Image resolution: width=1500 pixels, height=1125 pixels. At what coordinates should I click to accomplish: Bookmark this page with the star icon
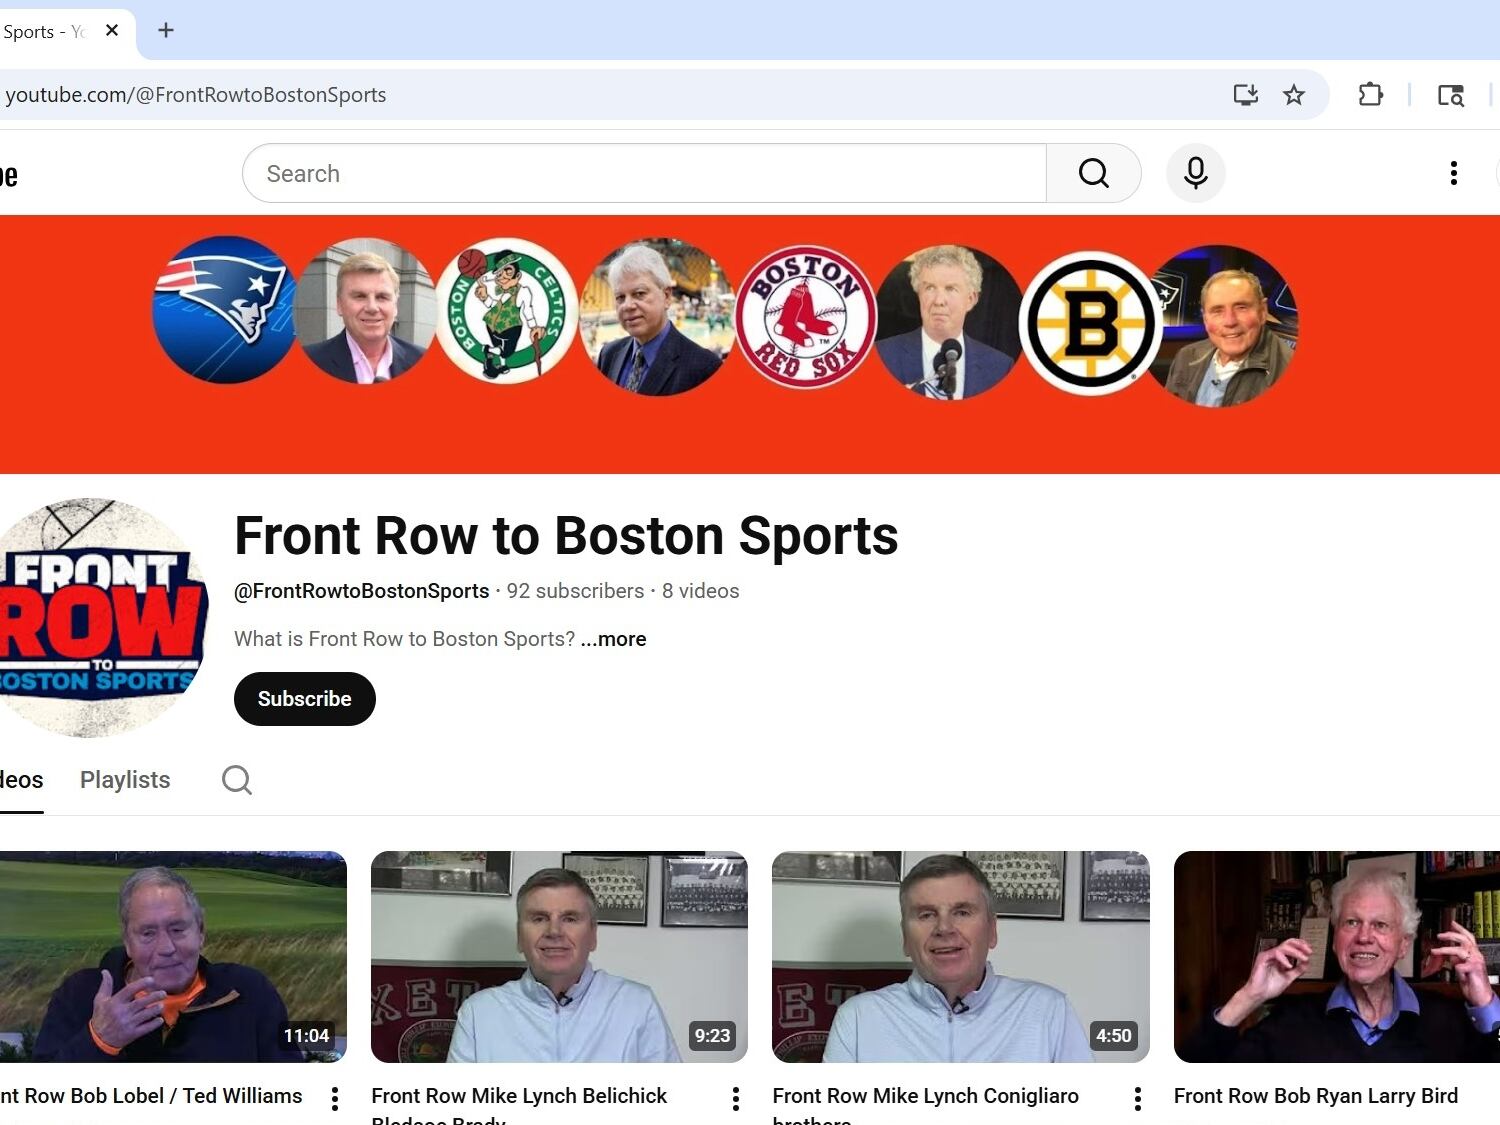pyautogui.click(x=1294, y=94)
